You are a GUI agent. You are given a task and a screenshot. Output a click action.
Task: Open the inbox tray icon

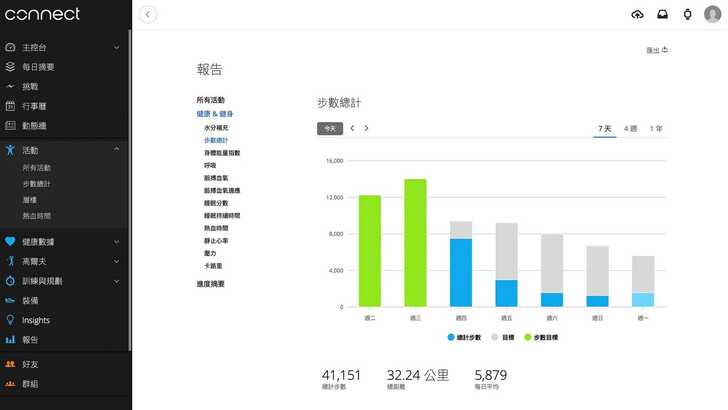(662, 14)
